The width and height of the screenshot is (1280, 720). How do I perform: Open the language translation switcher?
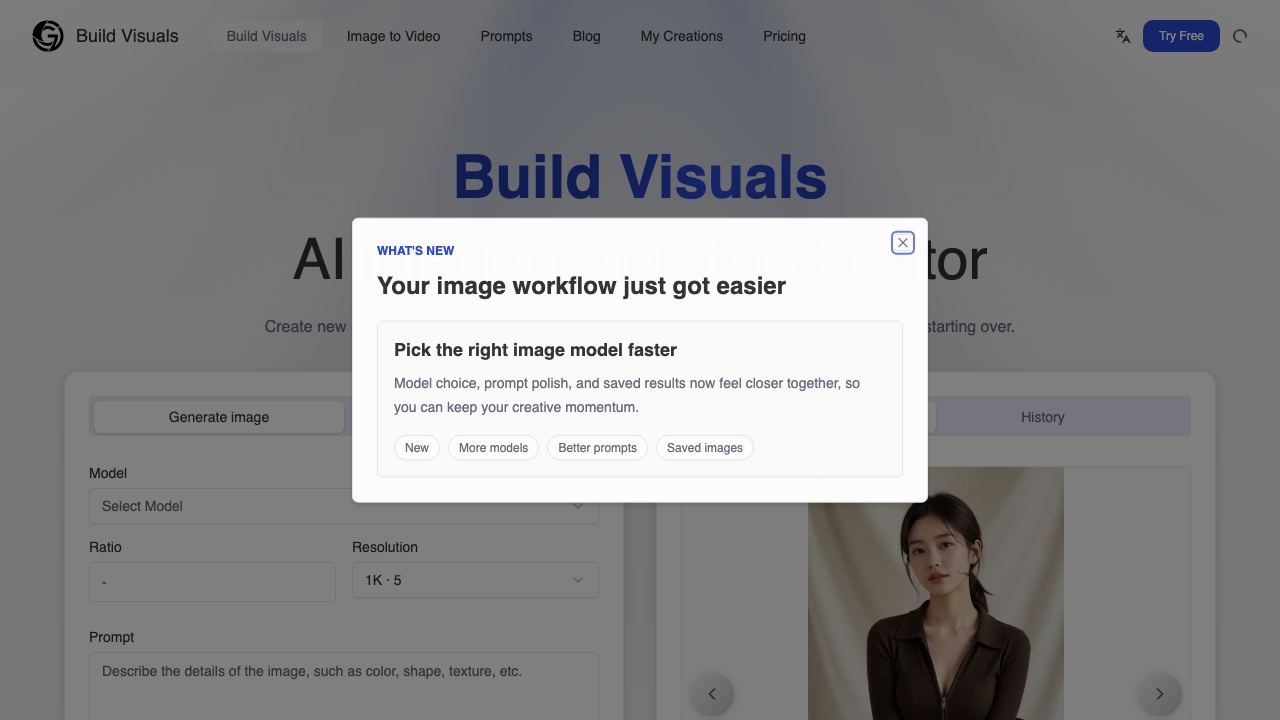(x=1123, y=36)
